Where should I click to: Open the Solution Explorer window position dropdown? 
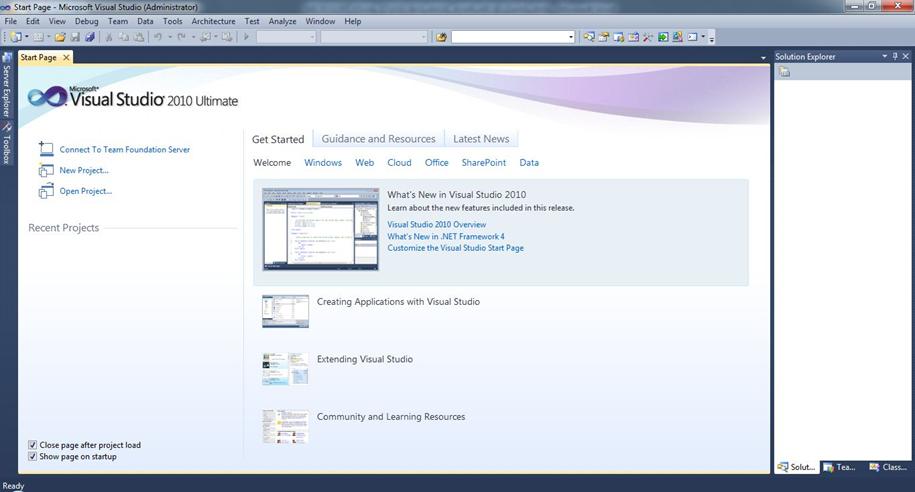[x=885, y=57]
